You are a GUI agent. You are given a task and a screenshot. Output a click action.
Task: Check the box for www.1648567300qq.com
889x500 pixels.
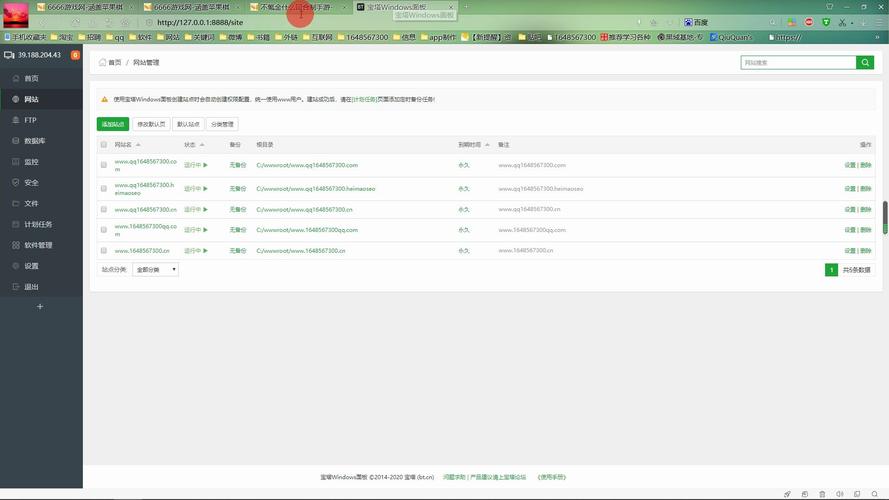click(104, 230)
